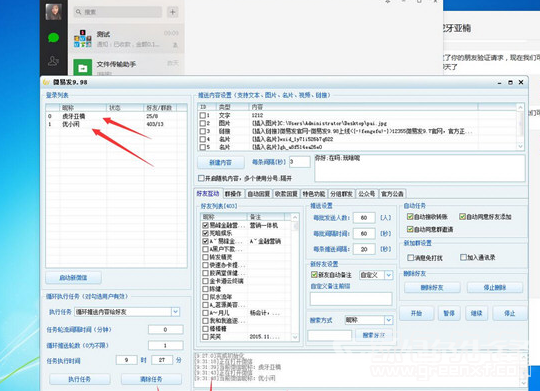The width and height of the screenshot is (540, 391).
Task: Open the 文件传输助手 chat in WeChat
Action: coord(126,67)
